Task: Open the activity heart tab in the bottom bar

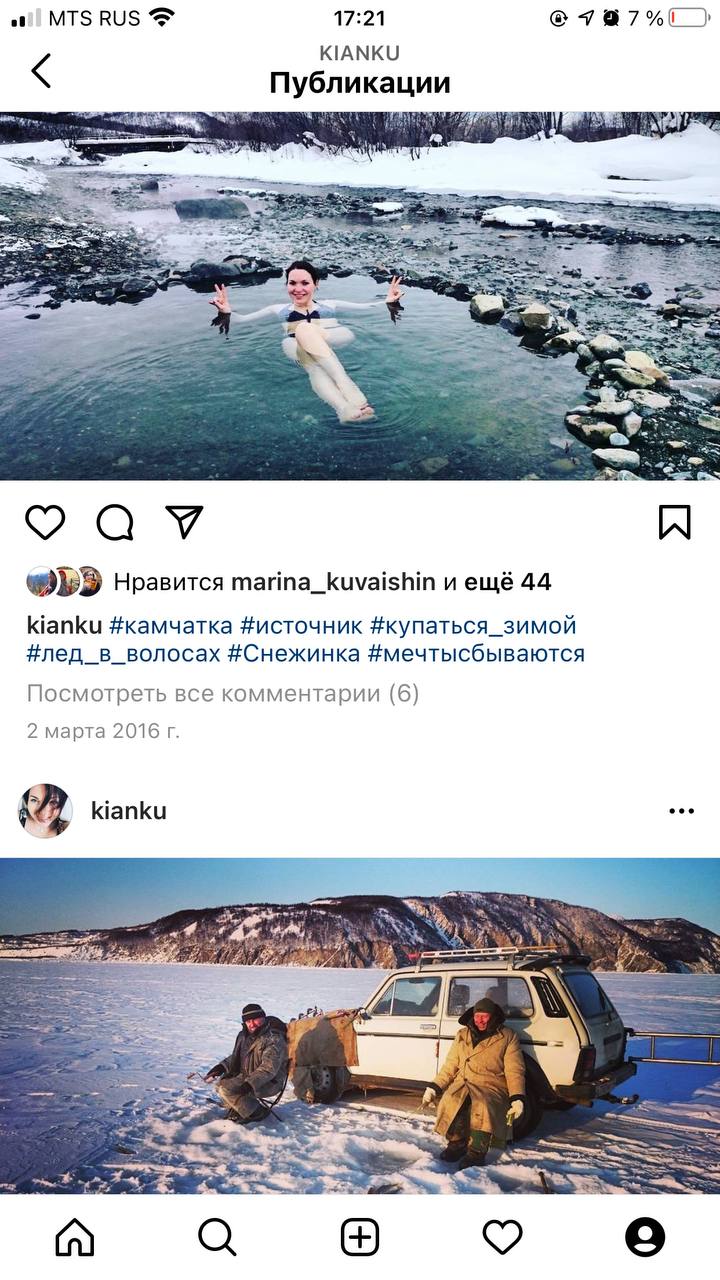Action: (x=503, y=1238)
